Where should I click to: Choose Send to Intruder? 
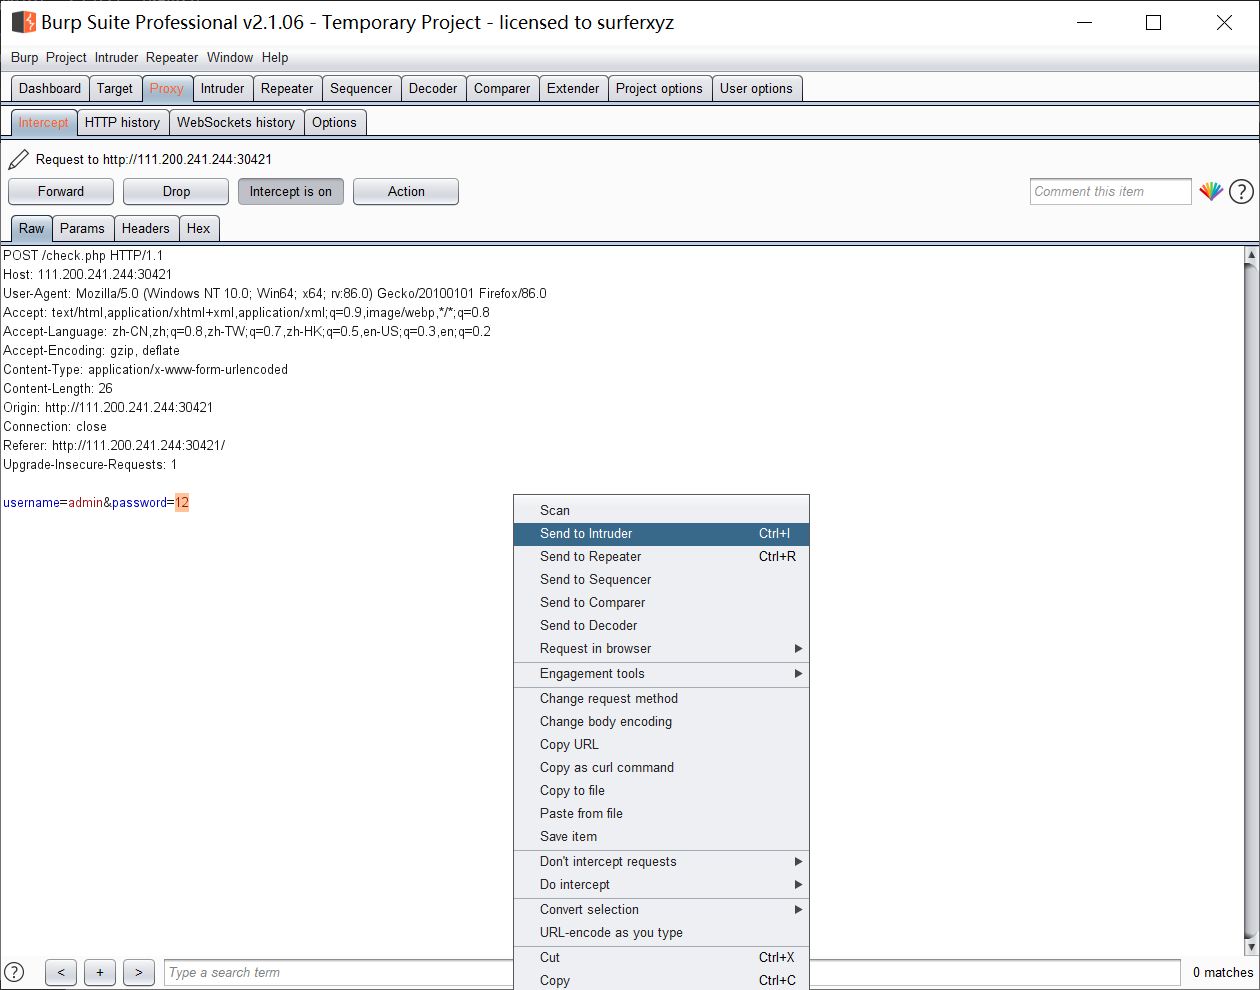[660, 533]
